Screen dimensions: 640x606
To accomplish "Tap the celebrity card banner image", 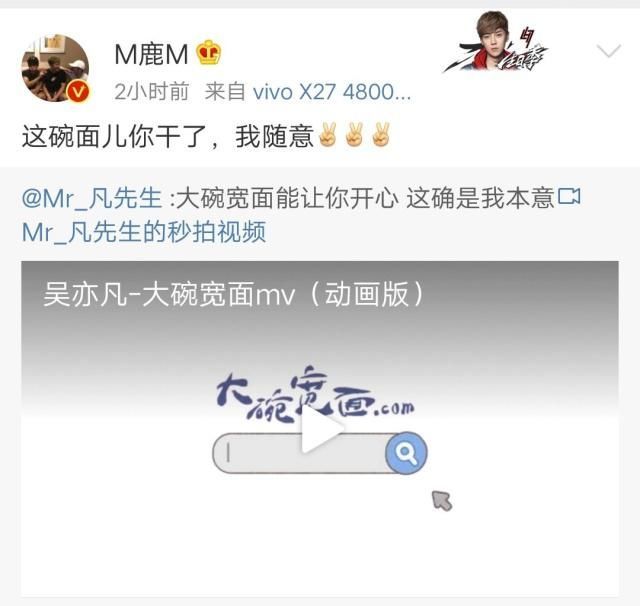I will click(496, 42).
